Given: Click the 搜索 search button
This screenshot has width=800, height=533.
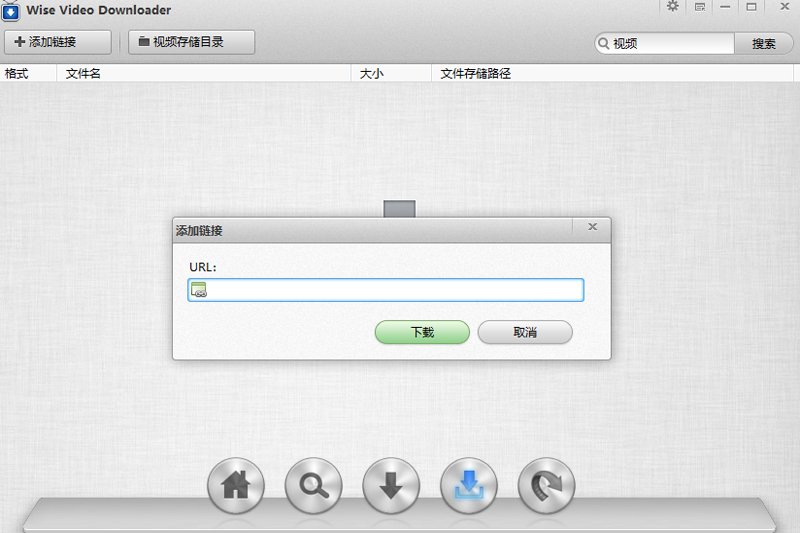Looking at the screenshot, I should (x=764, y=44).
